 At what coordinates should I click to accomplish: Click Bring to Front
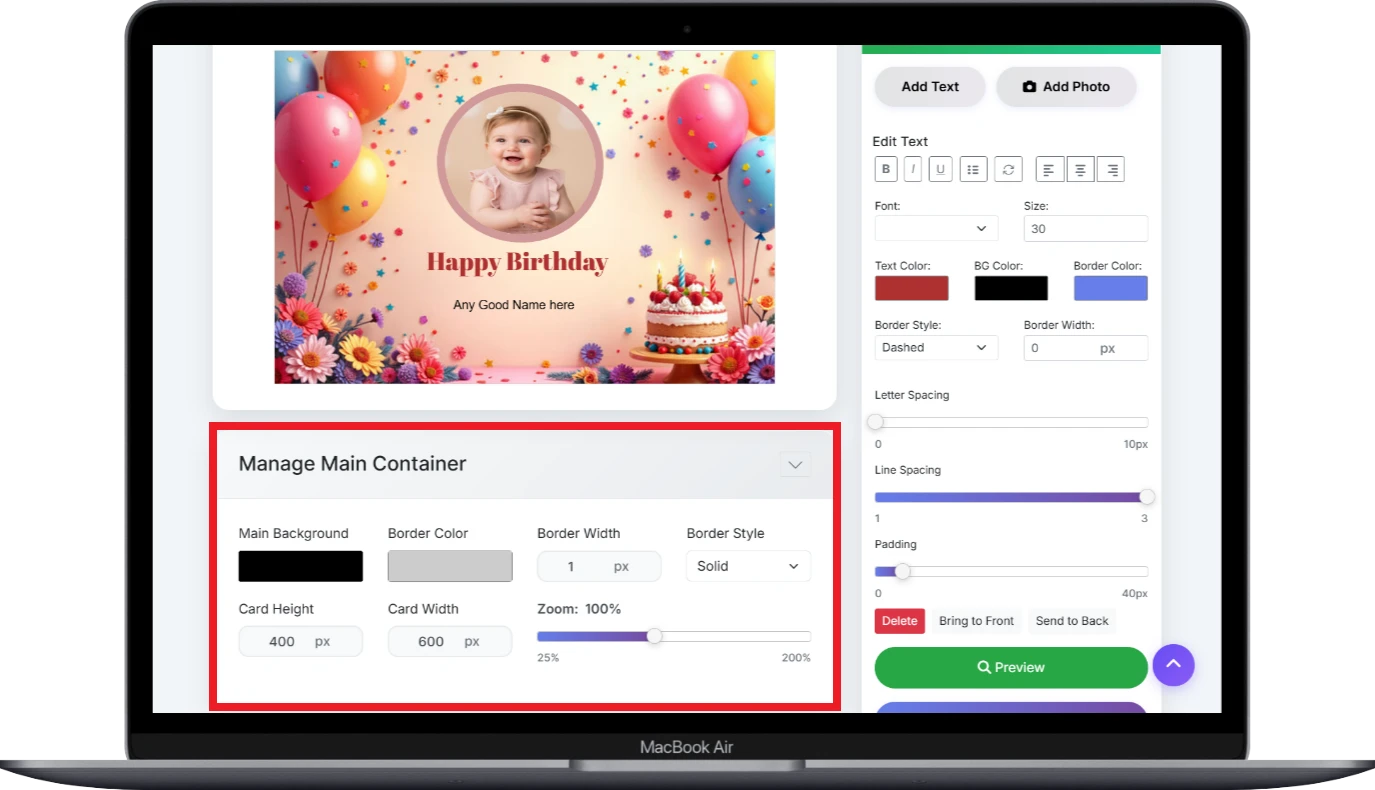click(x=976, y=621)
